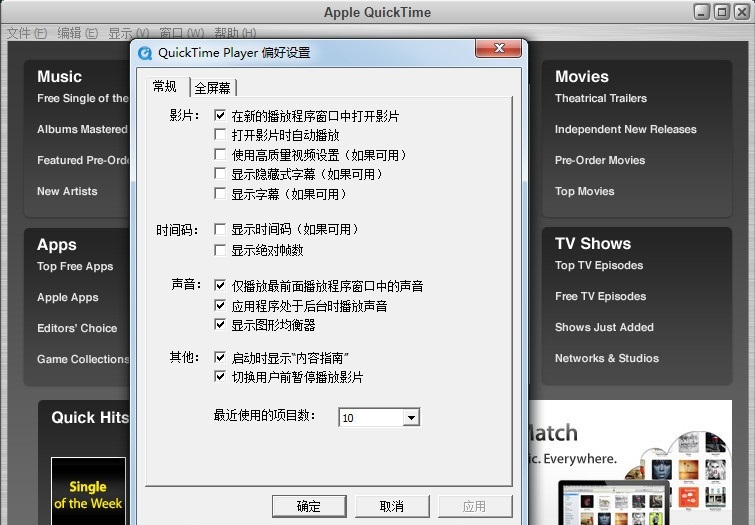Open Single of the Week thumbnail
The image size is (755, 525).
(x=88, y=491)
